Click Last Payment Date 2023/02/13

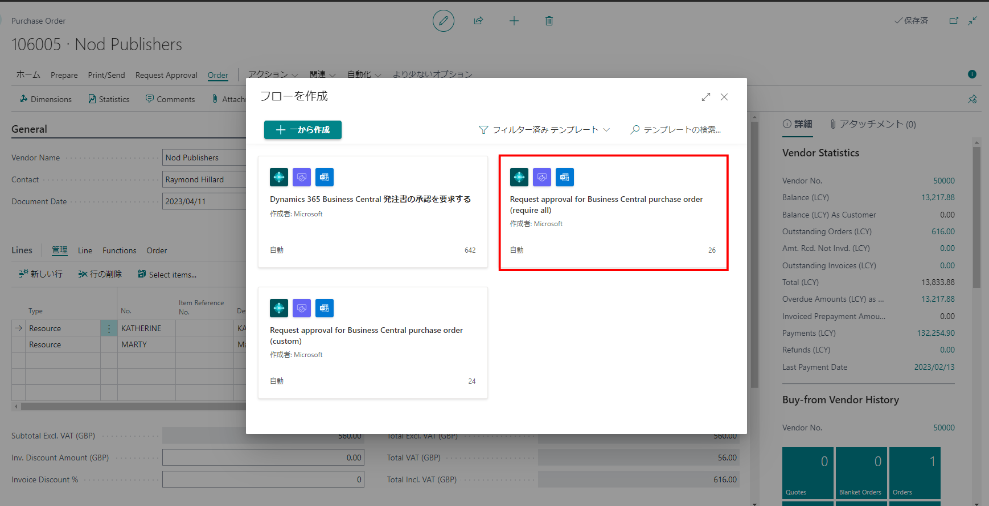[x=935, y=367]
